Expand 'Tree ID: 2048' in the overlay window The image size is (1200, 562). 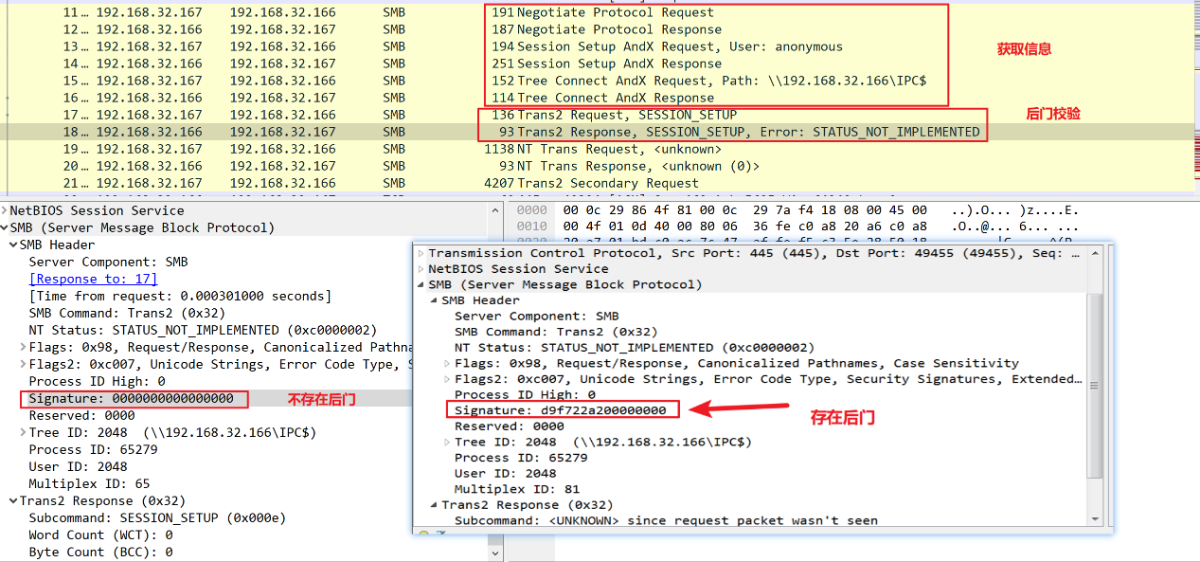[x=447, y=442]
